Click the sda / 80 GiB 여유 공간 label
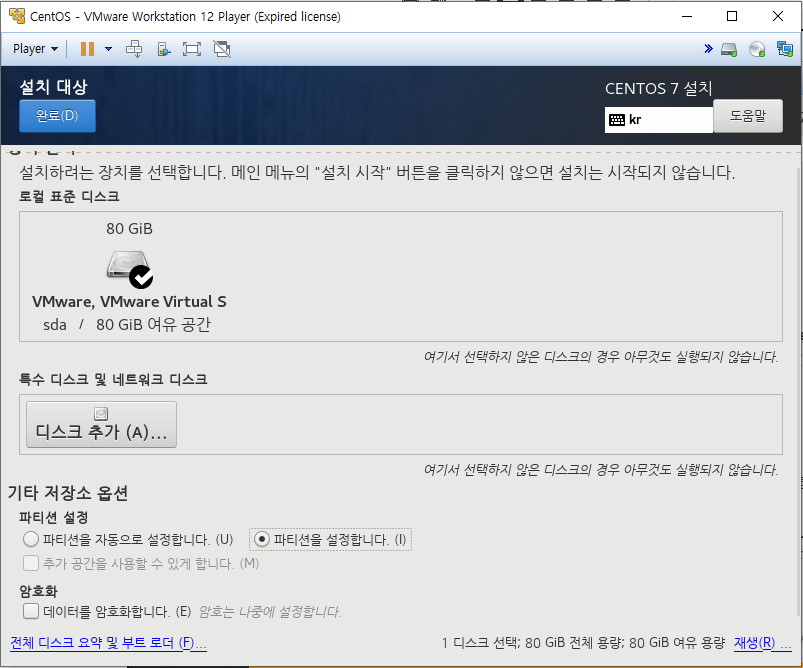Screen dimensions: 803x668 pyautogui.click(x=127, y=324)
